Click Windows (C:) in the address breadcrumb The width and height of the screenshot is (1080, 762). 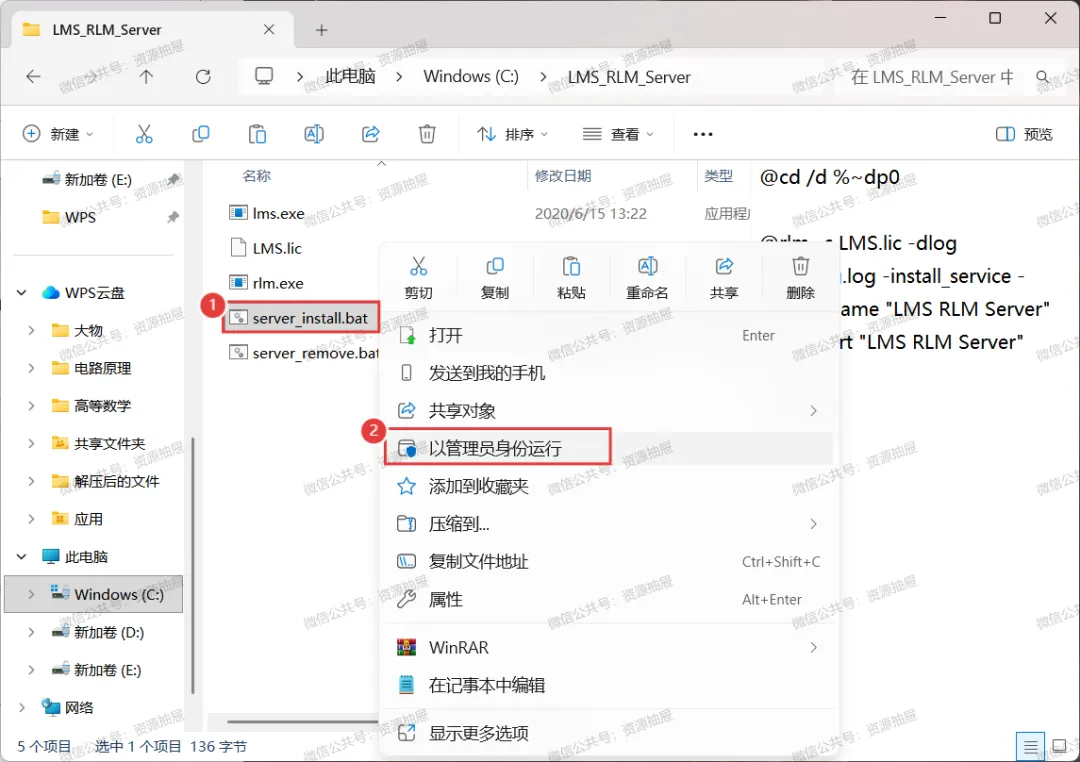pos(471,76)
